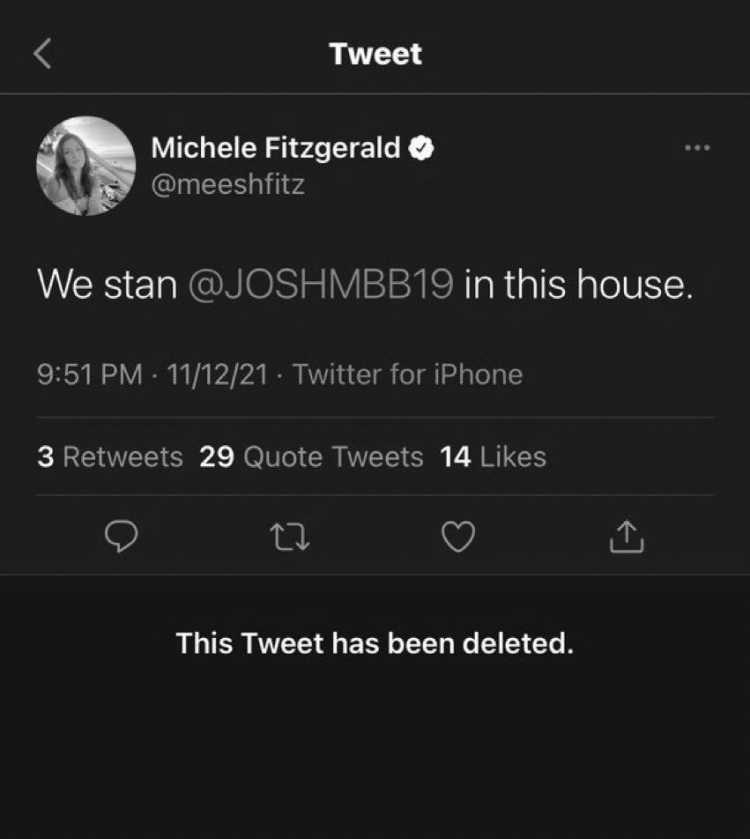Open the three-dot more options menu
750x839 pixels.
point(698,148)
